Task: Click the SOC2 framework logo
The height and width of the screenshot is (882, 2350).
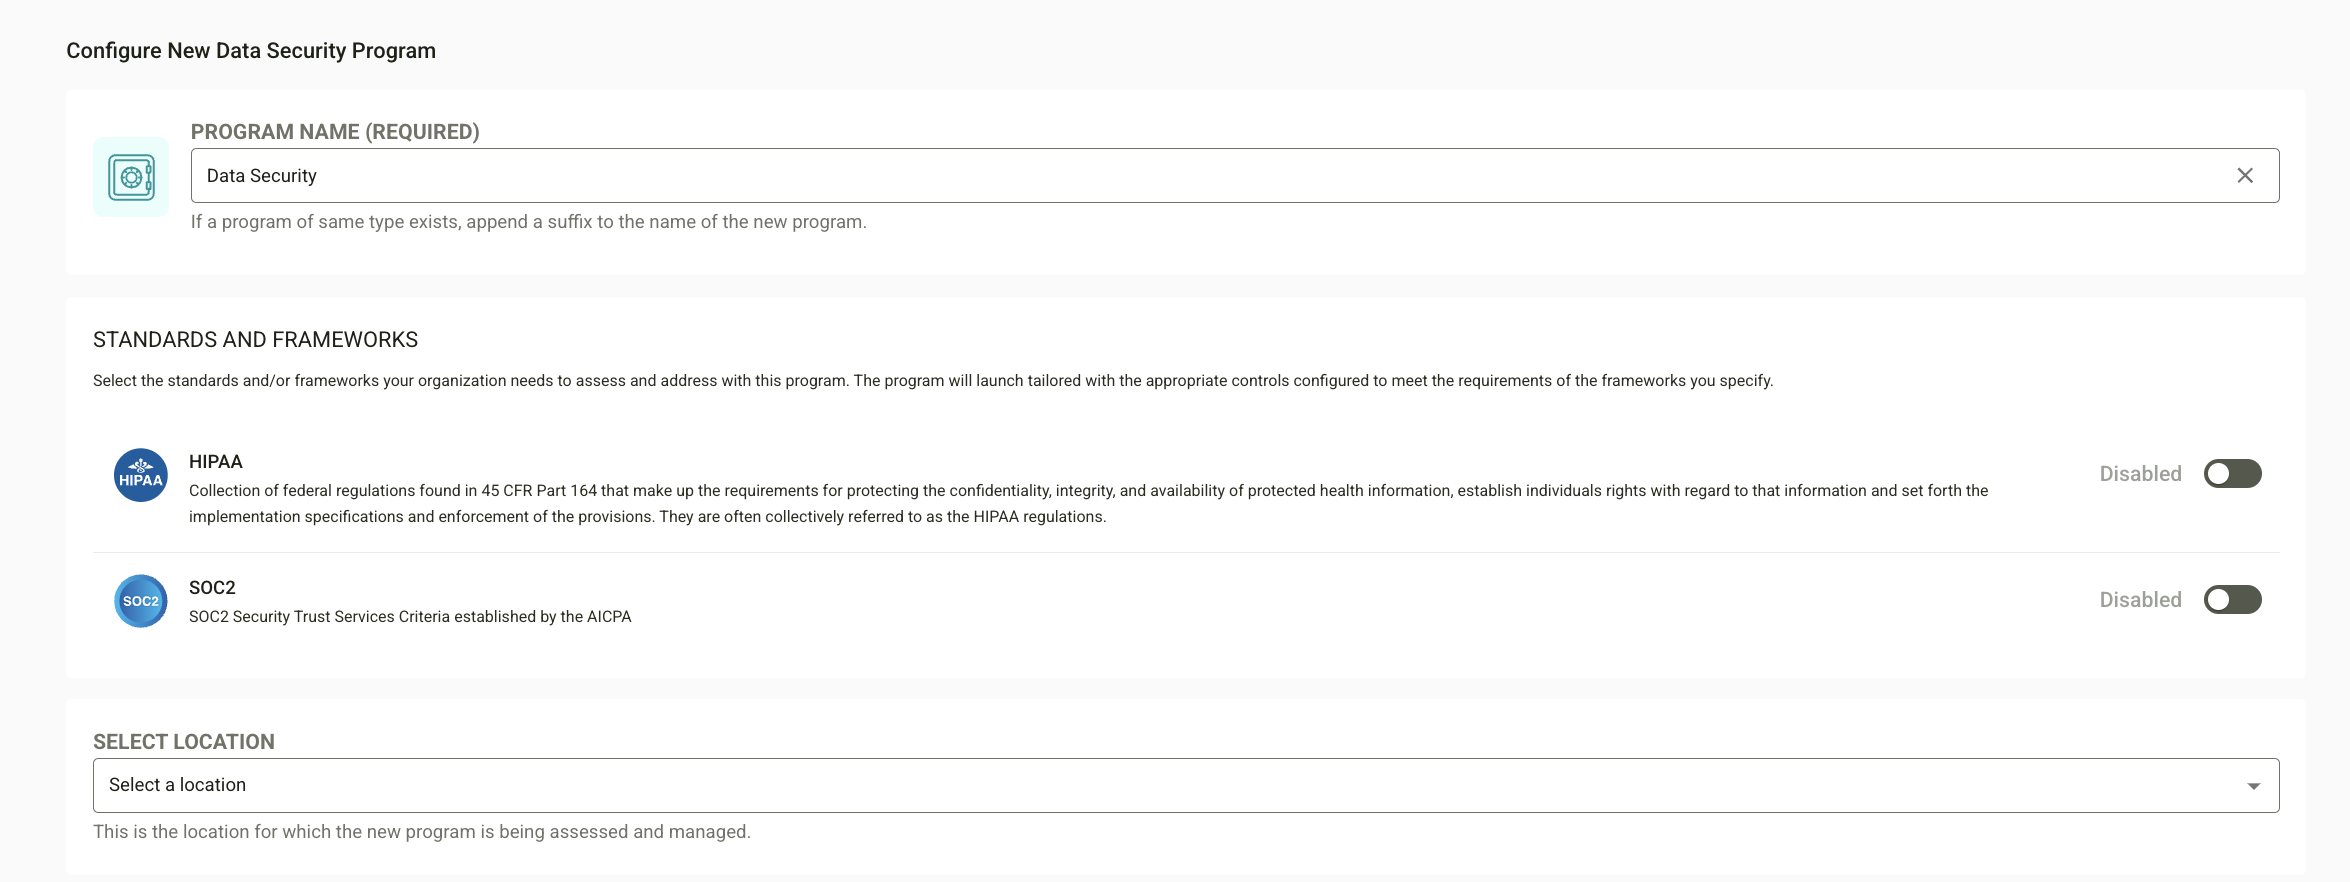Action: (141, 601)
